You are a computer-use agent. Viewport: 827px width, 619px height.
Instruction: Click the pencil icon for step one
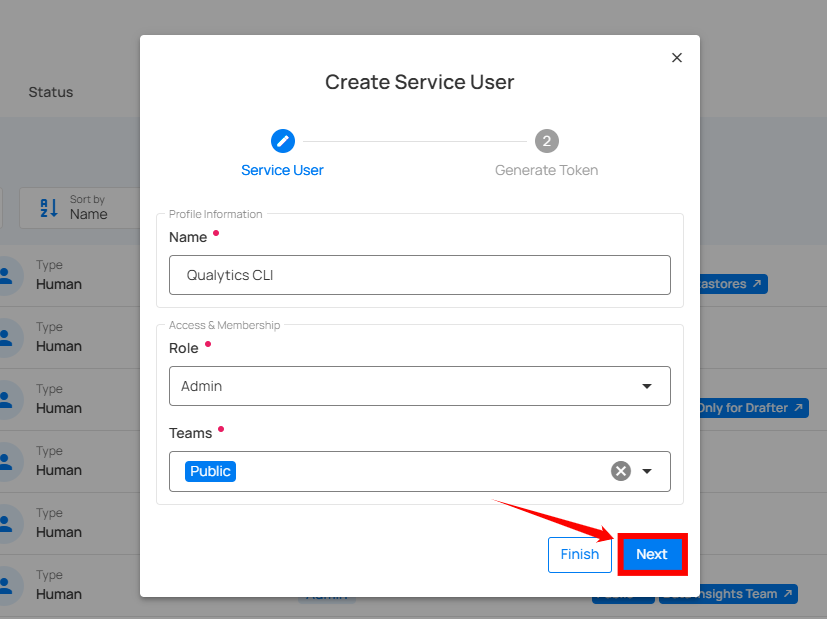click(x=283, y=141)
